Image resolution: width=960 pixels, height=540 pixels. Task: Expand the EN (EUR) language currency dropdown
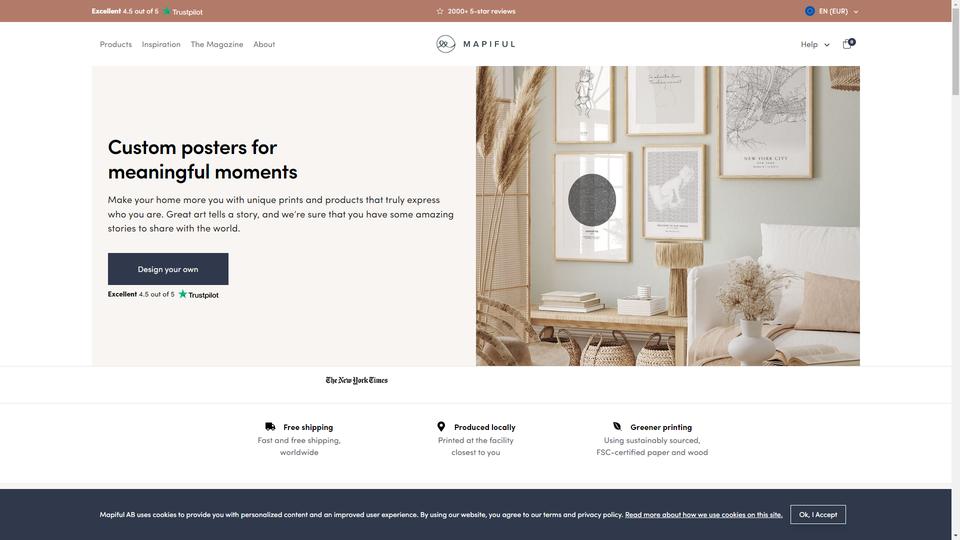click(x=831, y=11)
